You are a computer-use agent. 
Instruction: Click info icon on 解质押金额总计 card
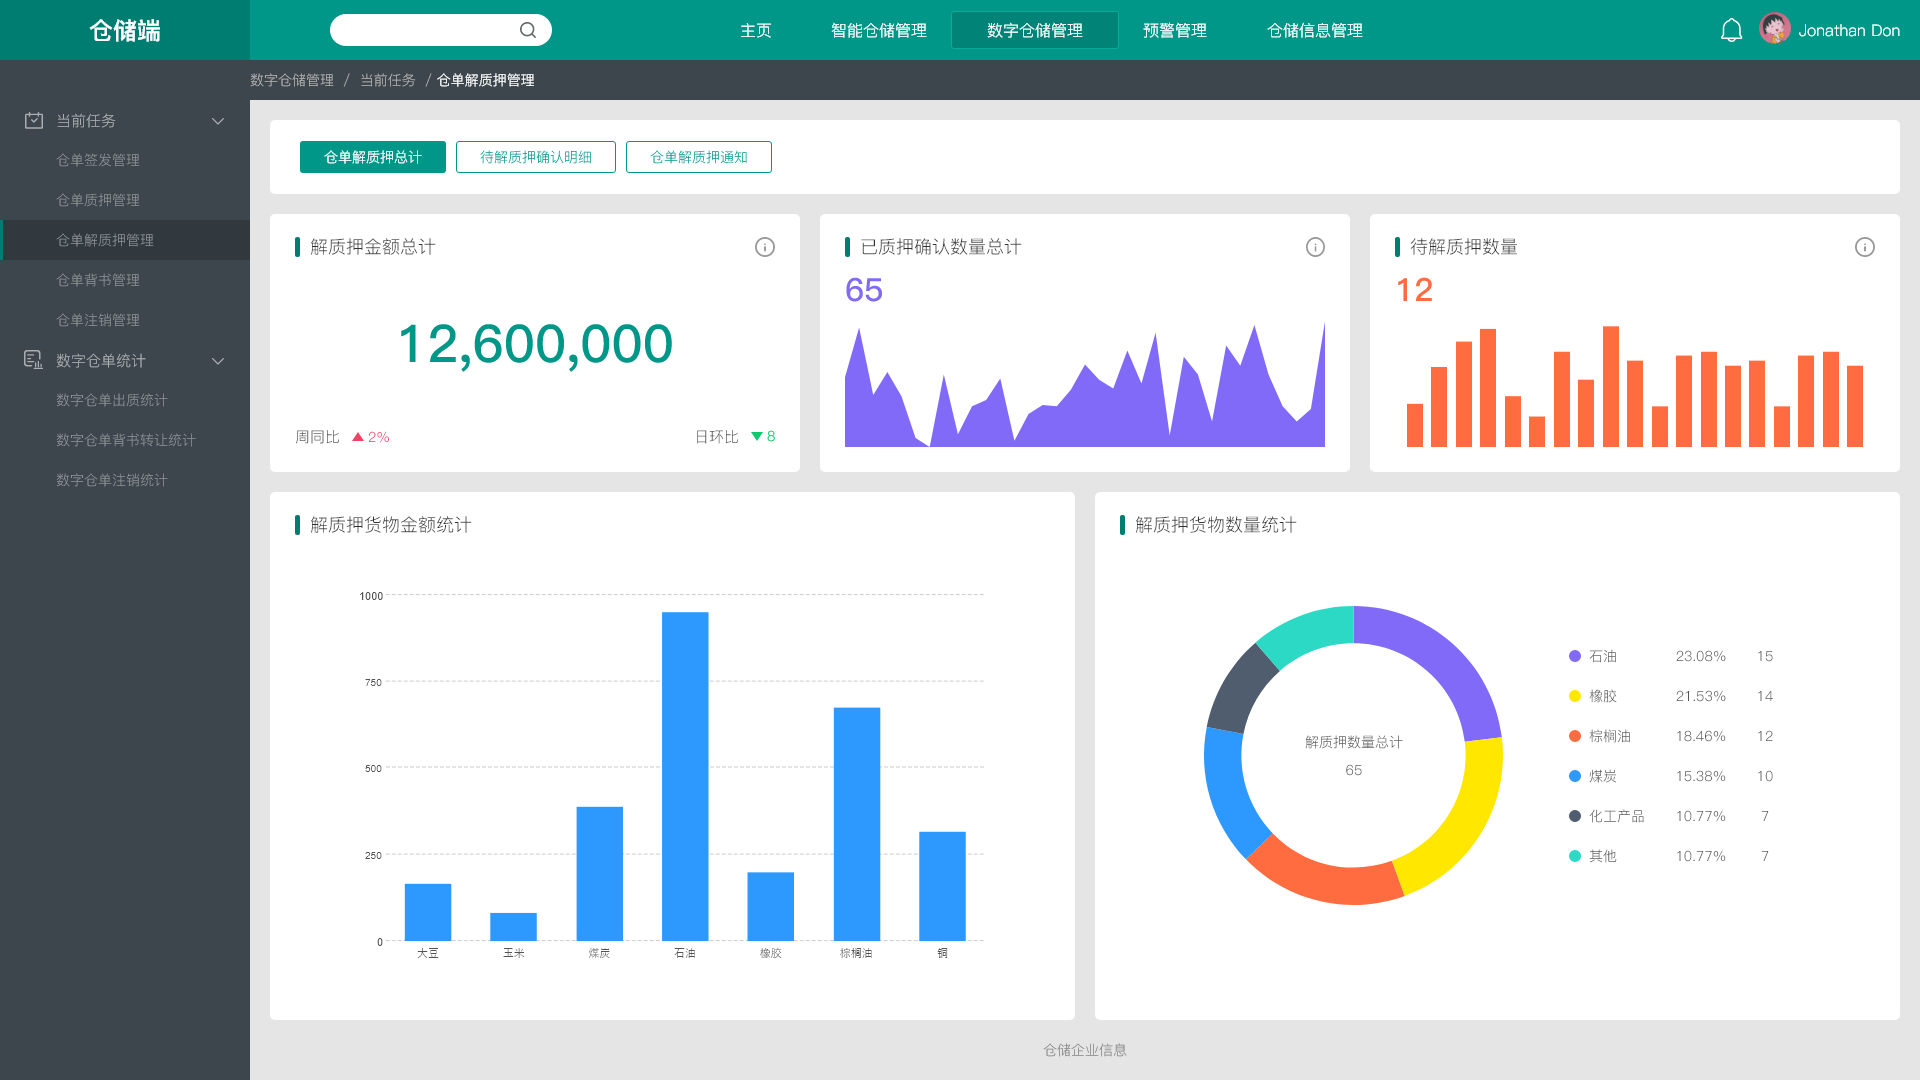tap(765, 247)
